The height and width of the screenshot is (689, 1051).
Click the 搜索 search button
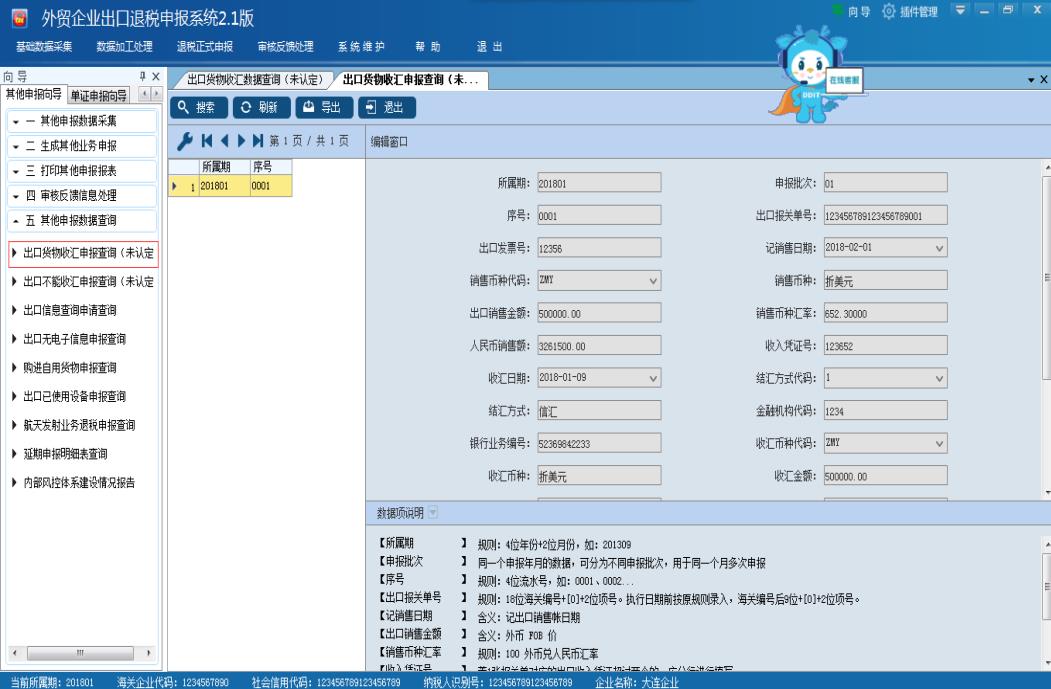click(x=200, y=107)
